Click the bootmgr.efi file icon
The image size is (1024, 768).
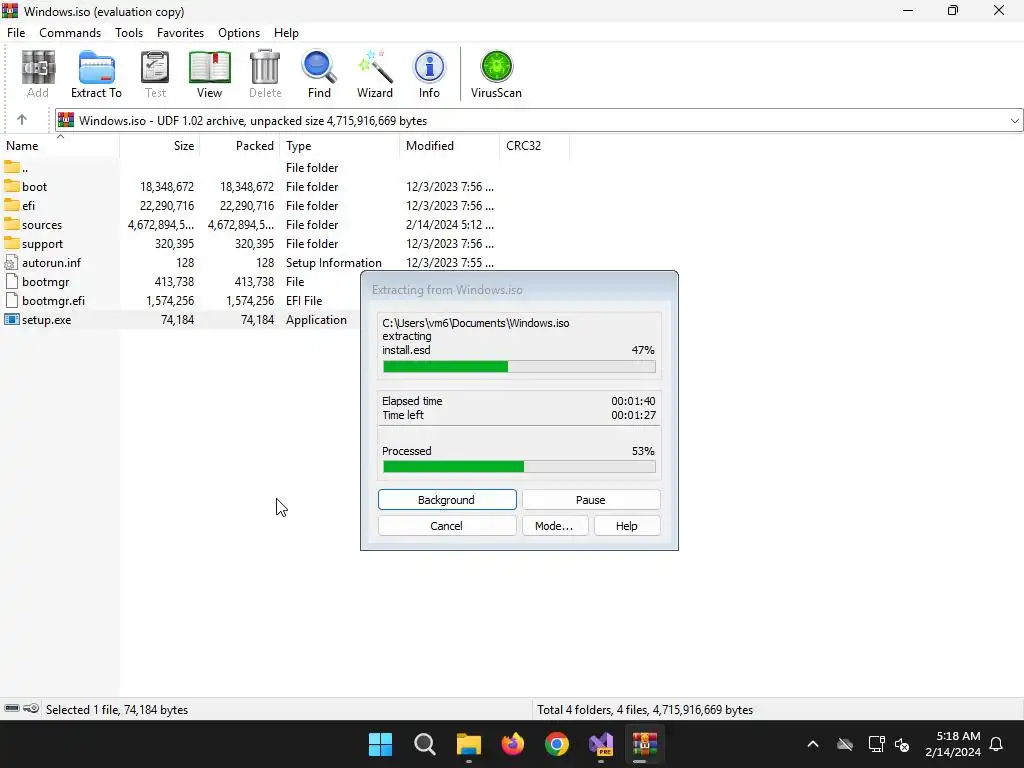pos(11,300)
